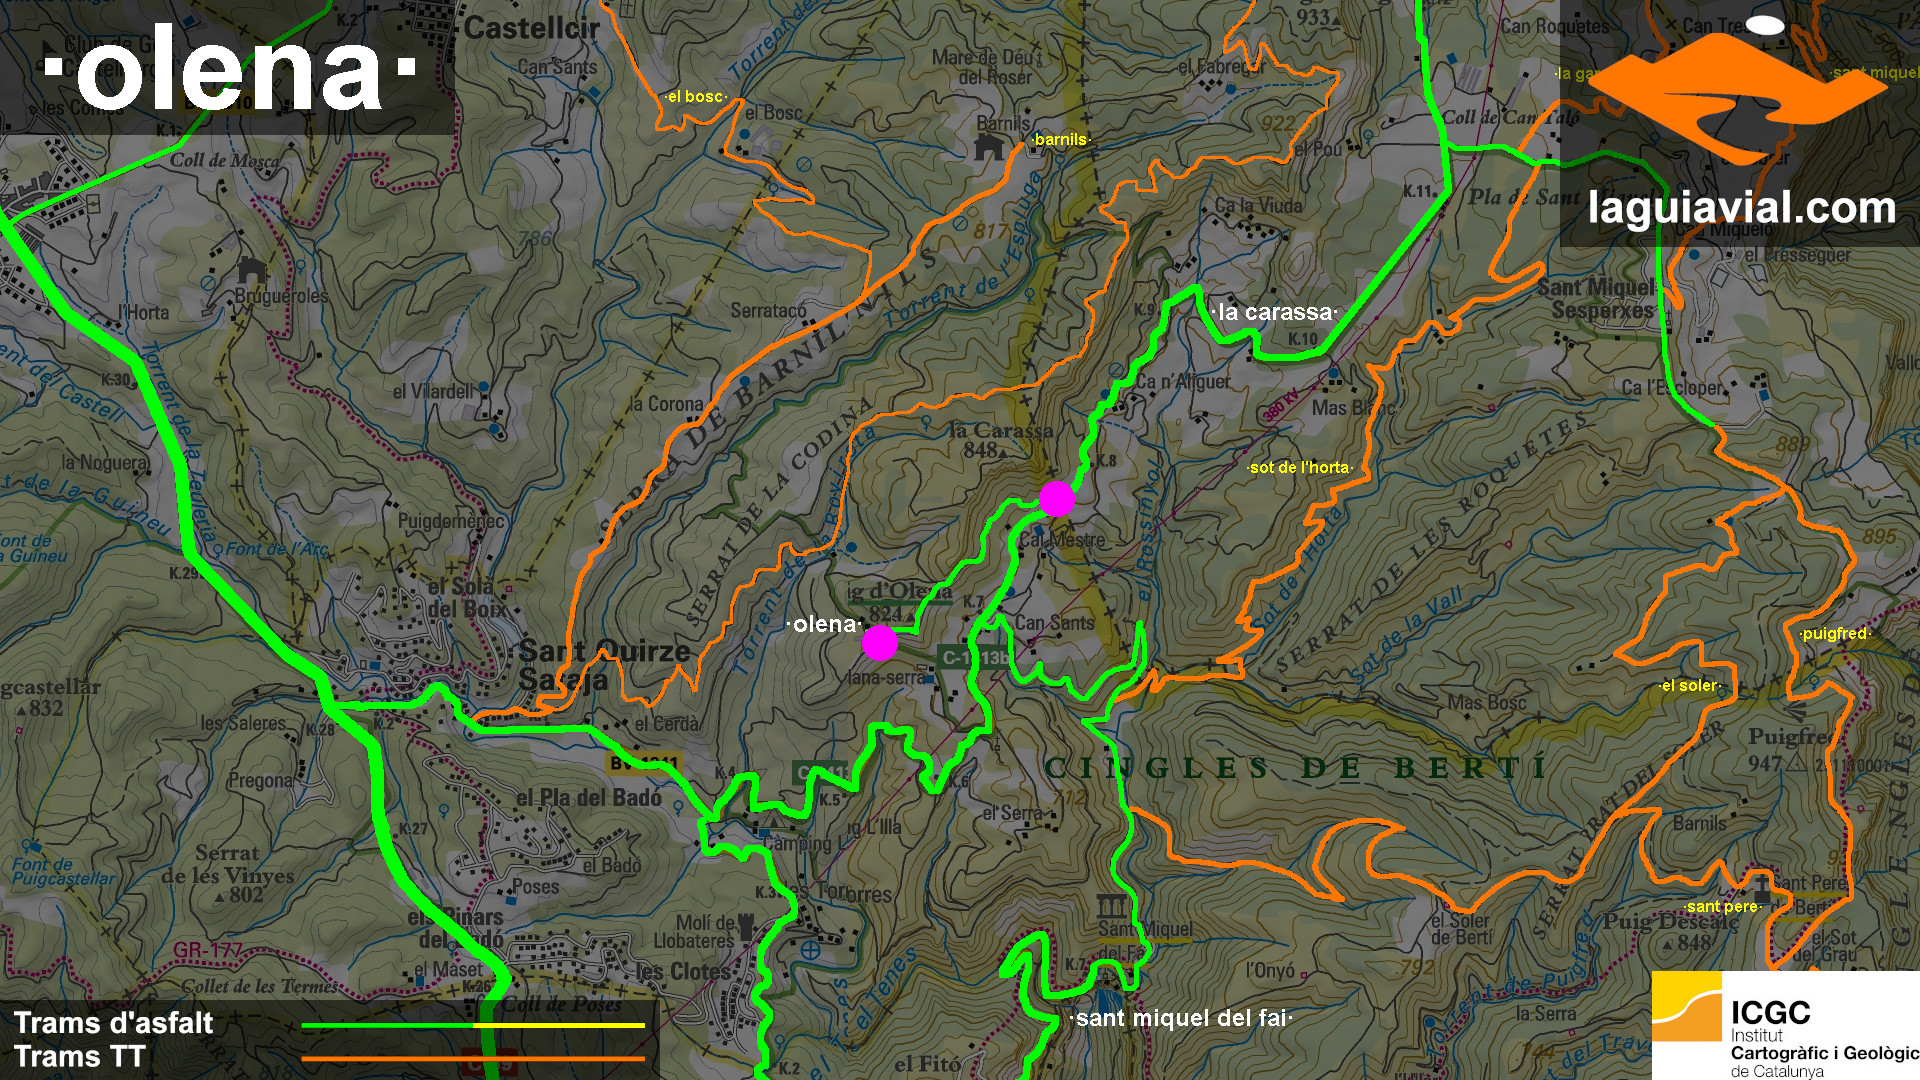Click the magenta marker near la Carassa
Viewport: 1920px width, 1080px height.
pos(1057,498)
